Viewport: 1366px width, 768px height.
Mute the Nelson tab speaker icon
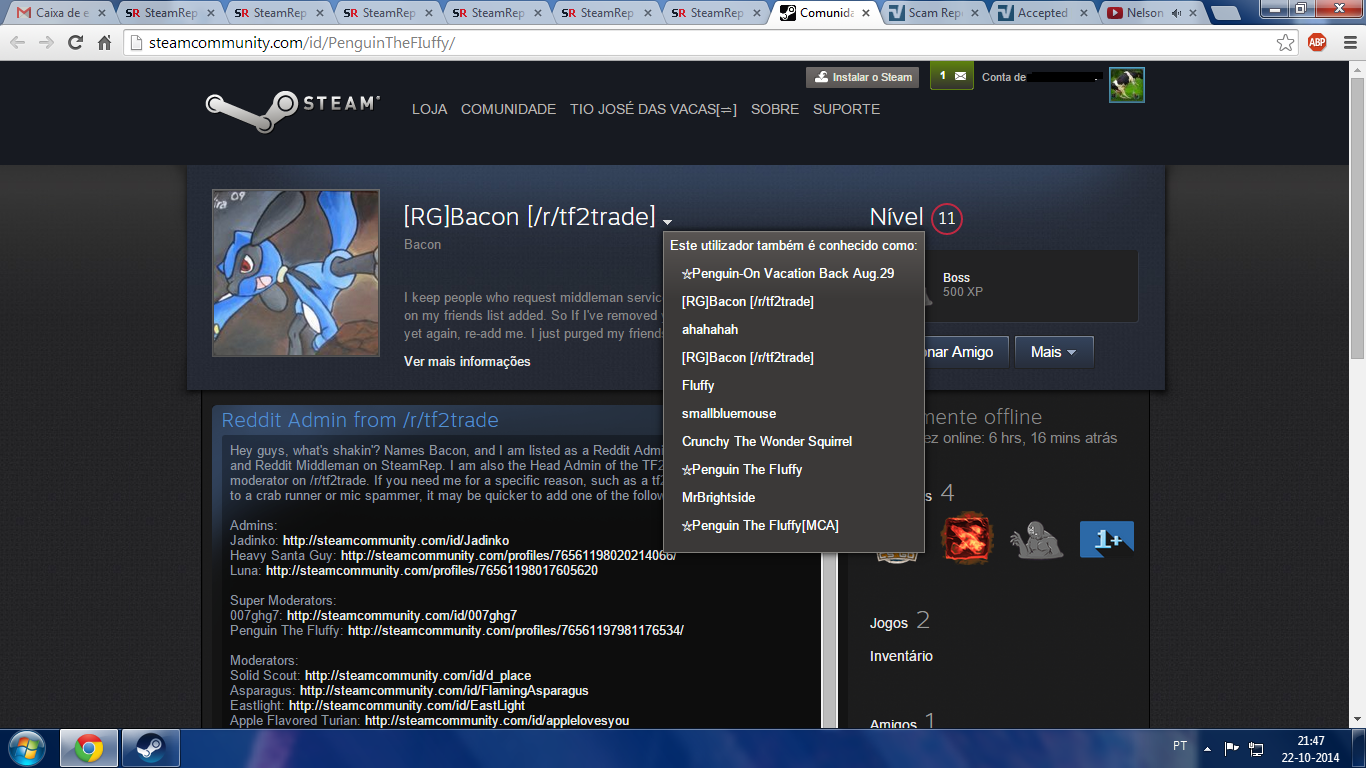1177,13
